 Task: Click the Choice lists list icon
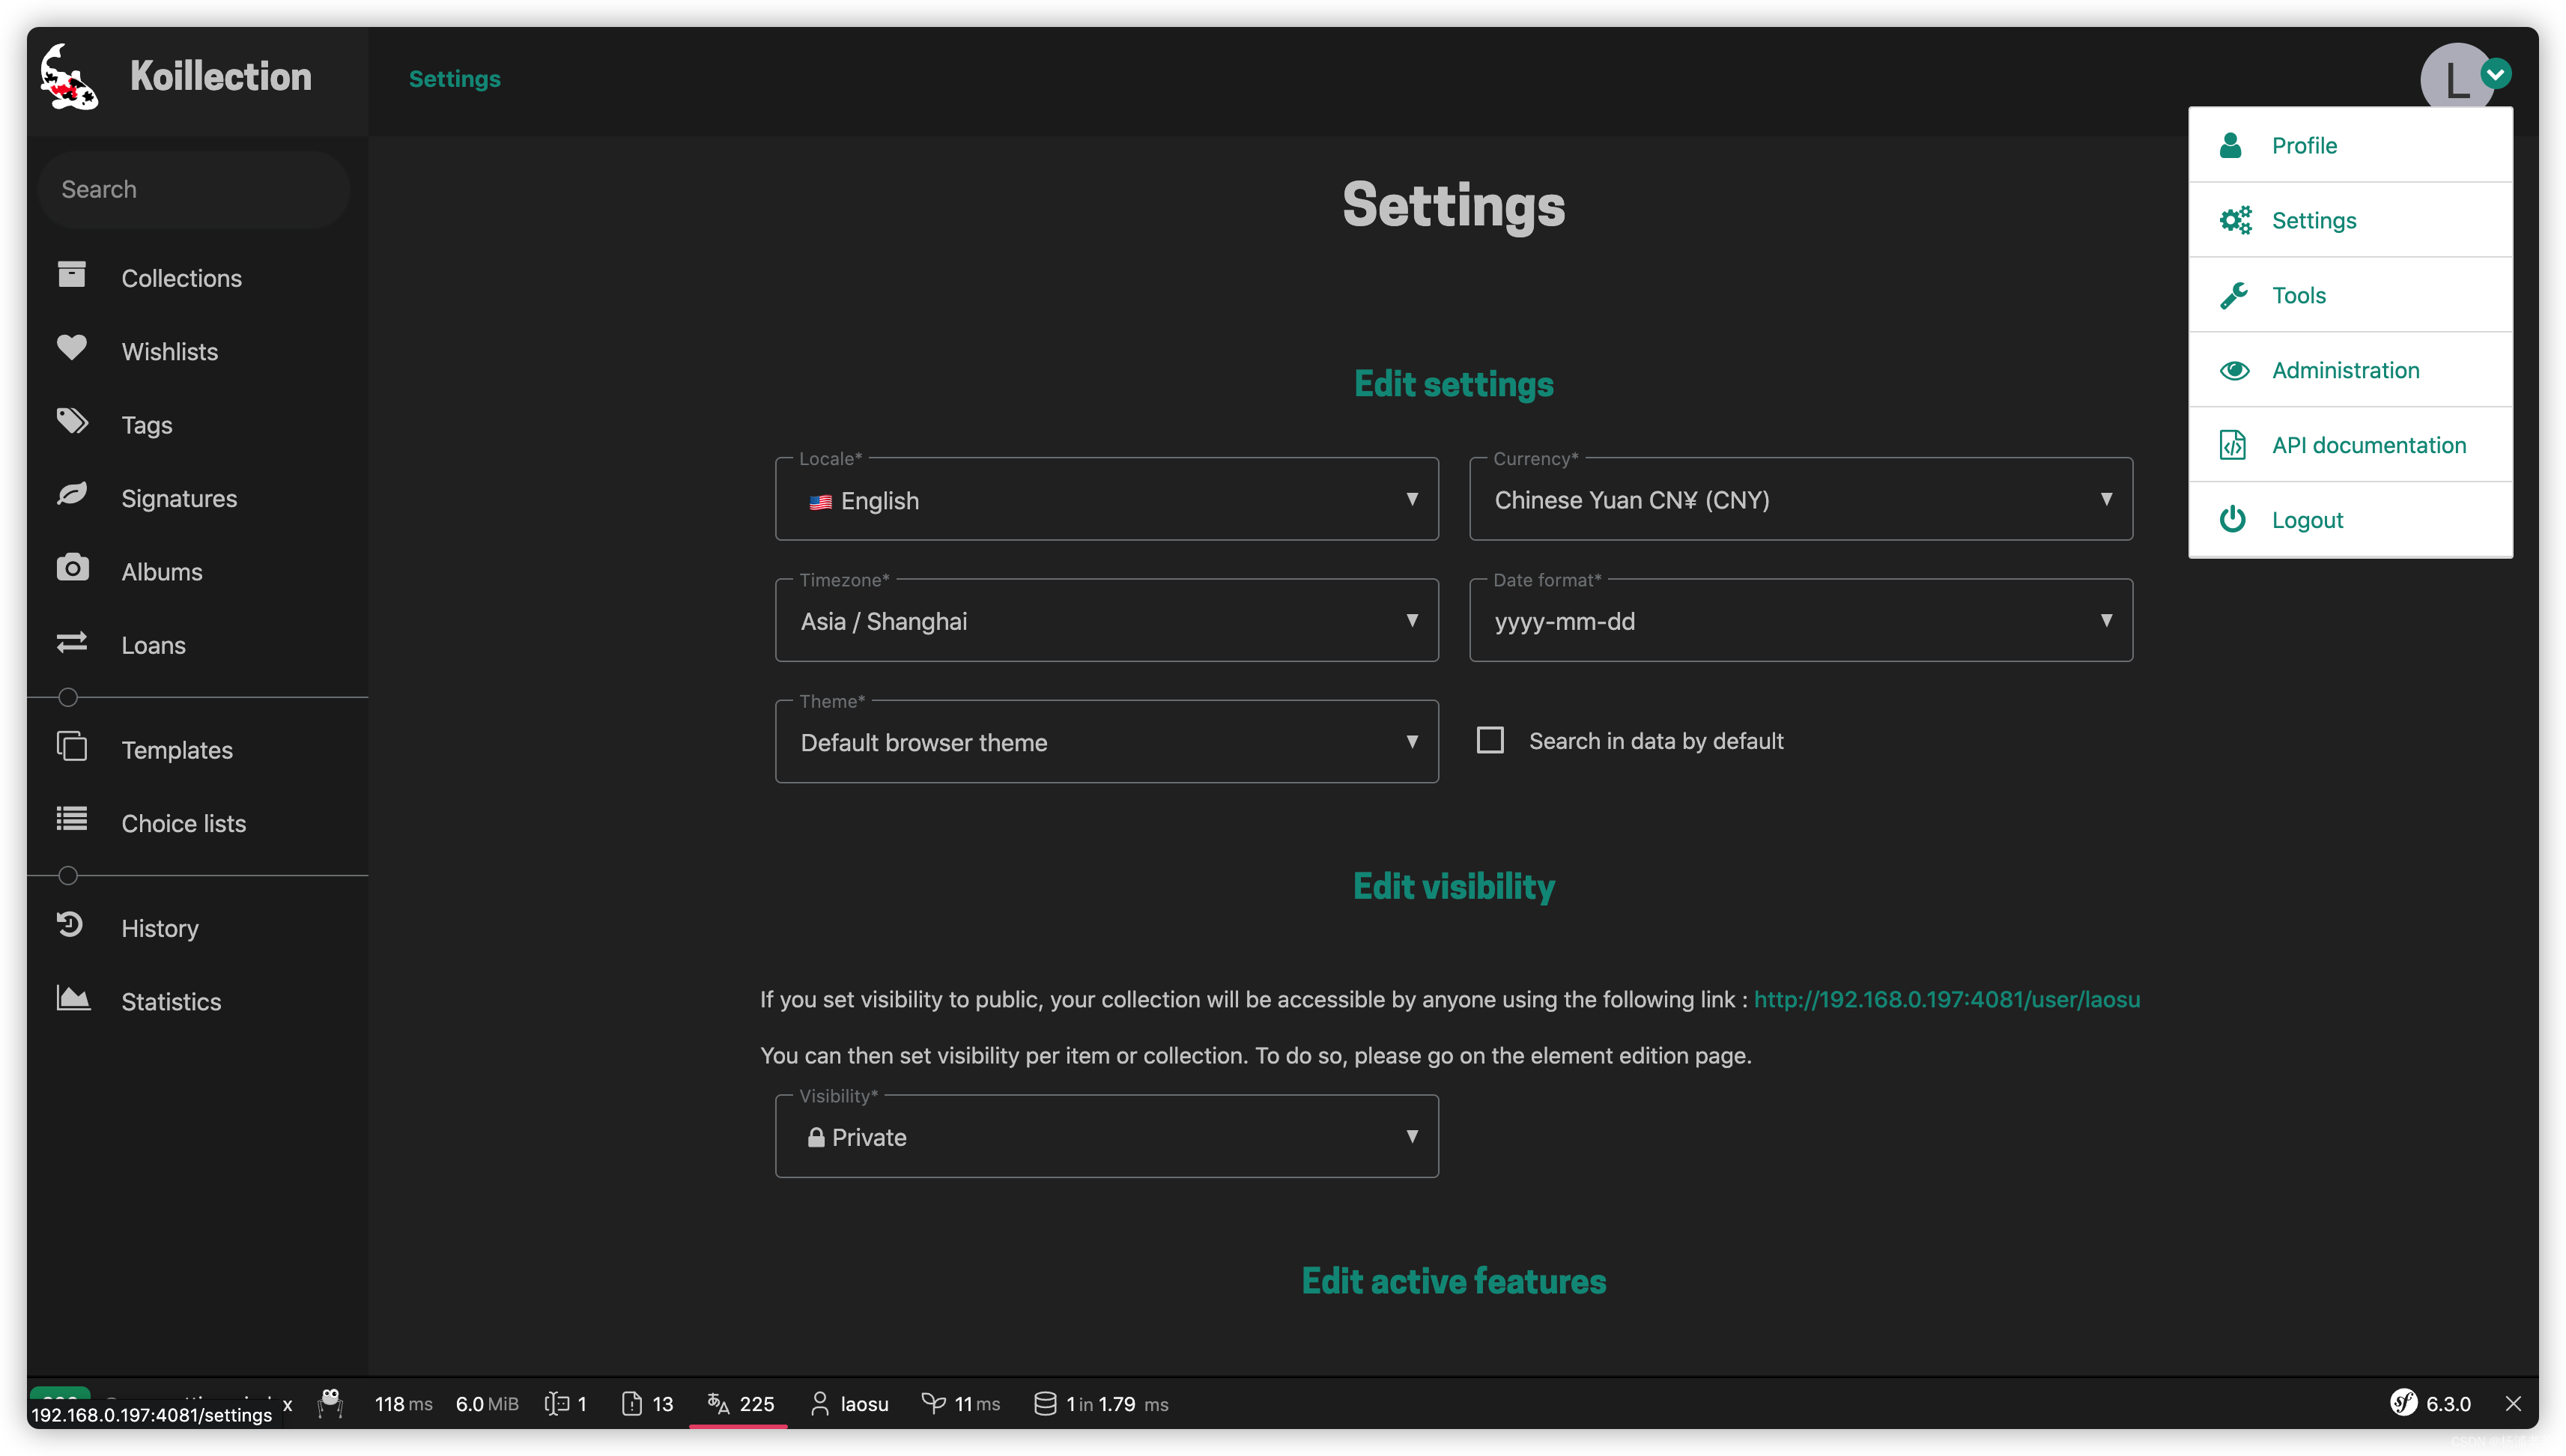(x=72, y=820)
